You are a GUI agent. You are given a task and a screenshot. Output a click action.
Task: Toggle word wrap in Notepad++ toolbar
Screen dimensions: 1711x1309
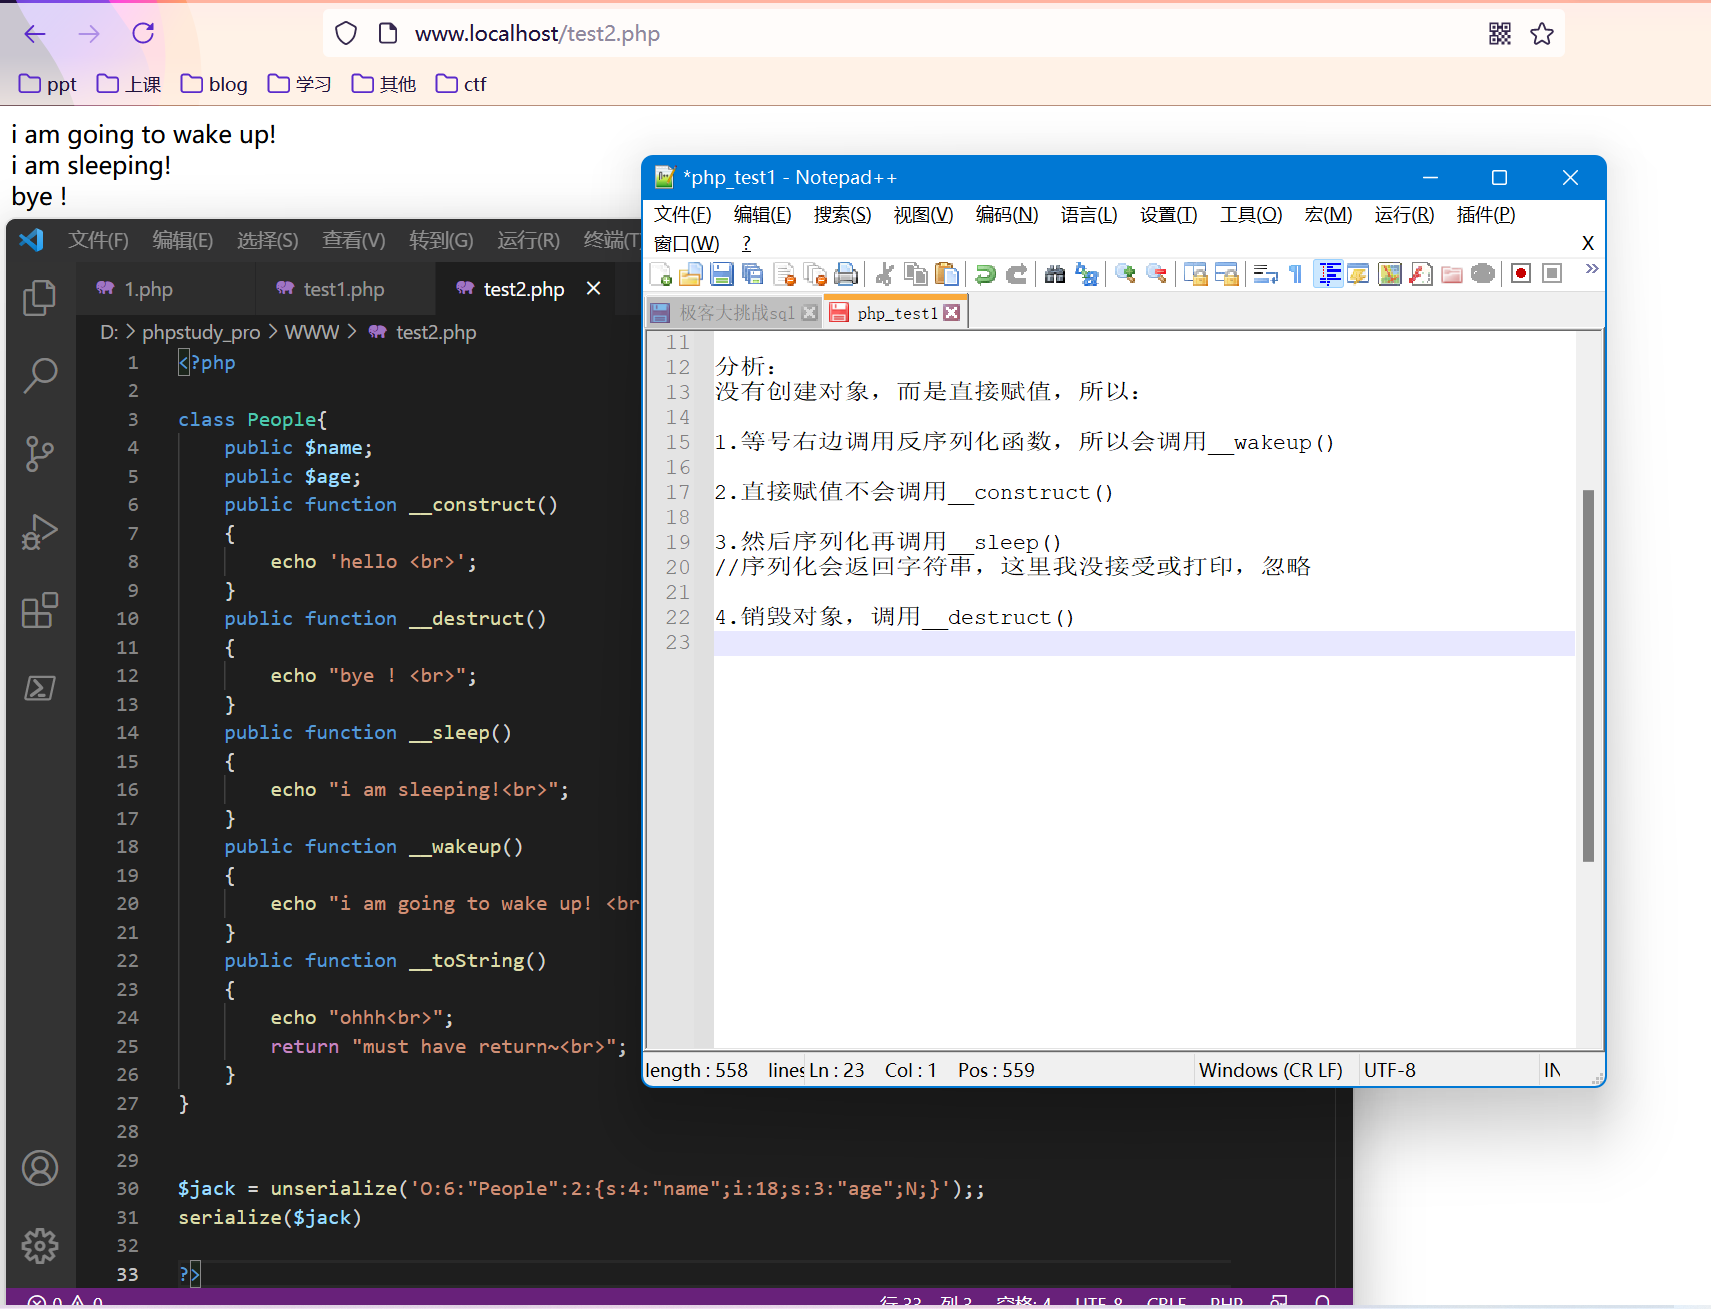point(1265,274)
